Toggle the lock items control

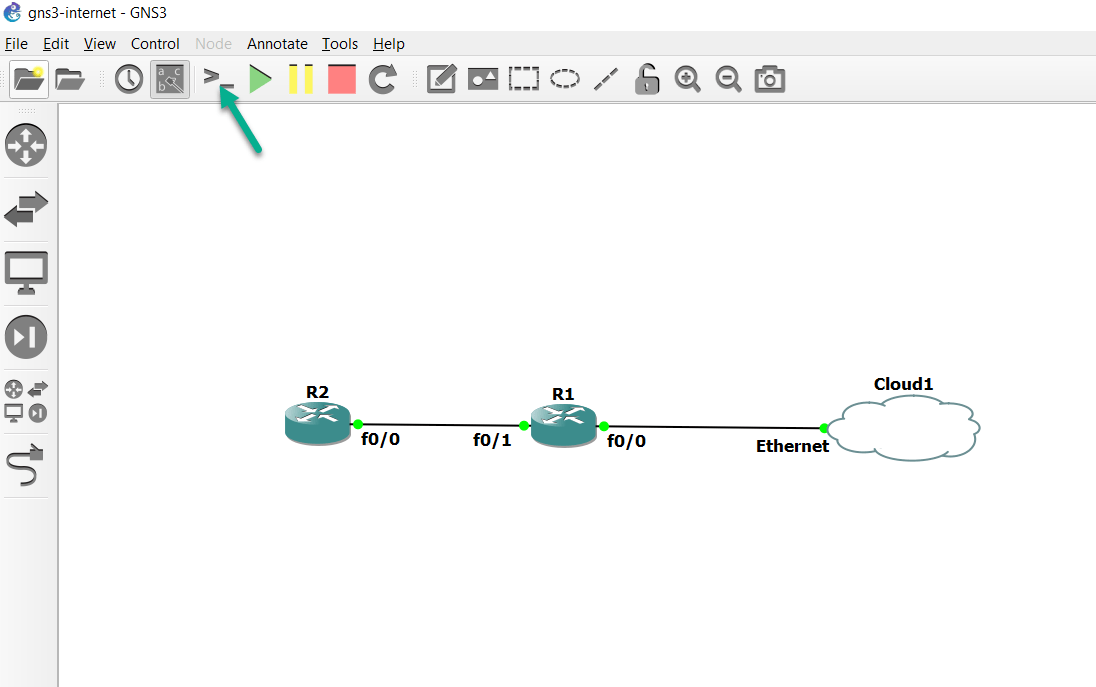646,78
